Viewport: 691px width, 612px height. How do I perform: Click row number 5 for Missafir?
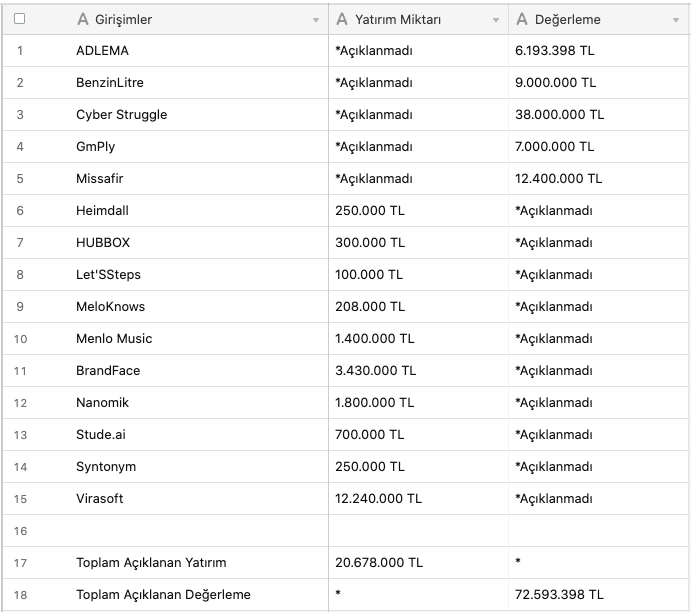coord(20,179)
